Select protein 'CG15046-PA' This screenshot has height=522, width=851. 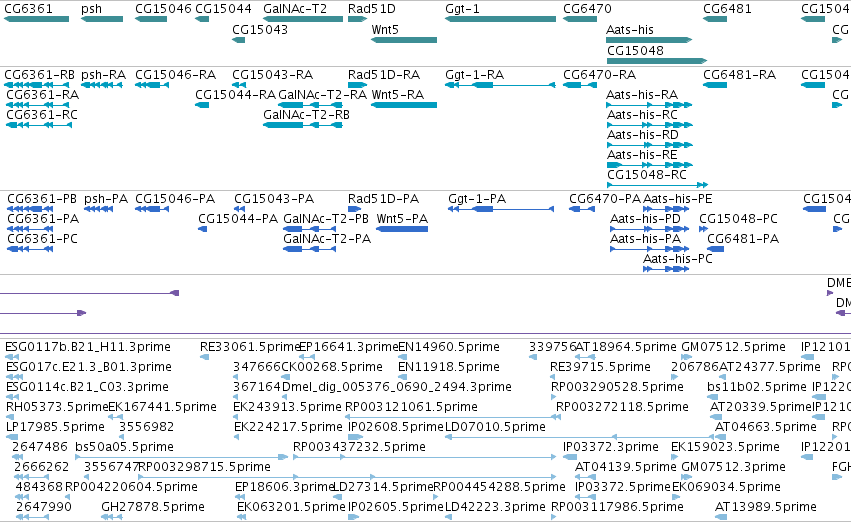point(175,199)
